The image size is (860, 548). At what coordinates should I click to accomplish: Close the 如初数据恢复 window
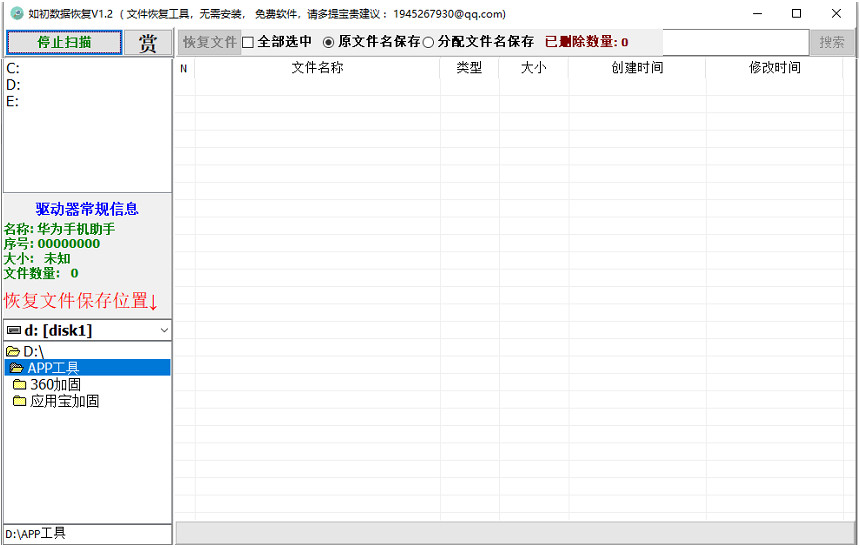pyautogui.click(x=836, y=13)
